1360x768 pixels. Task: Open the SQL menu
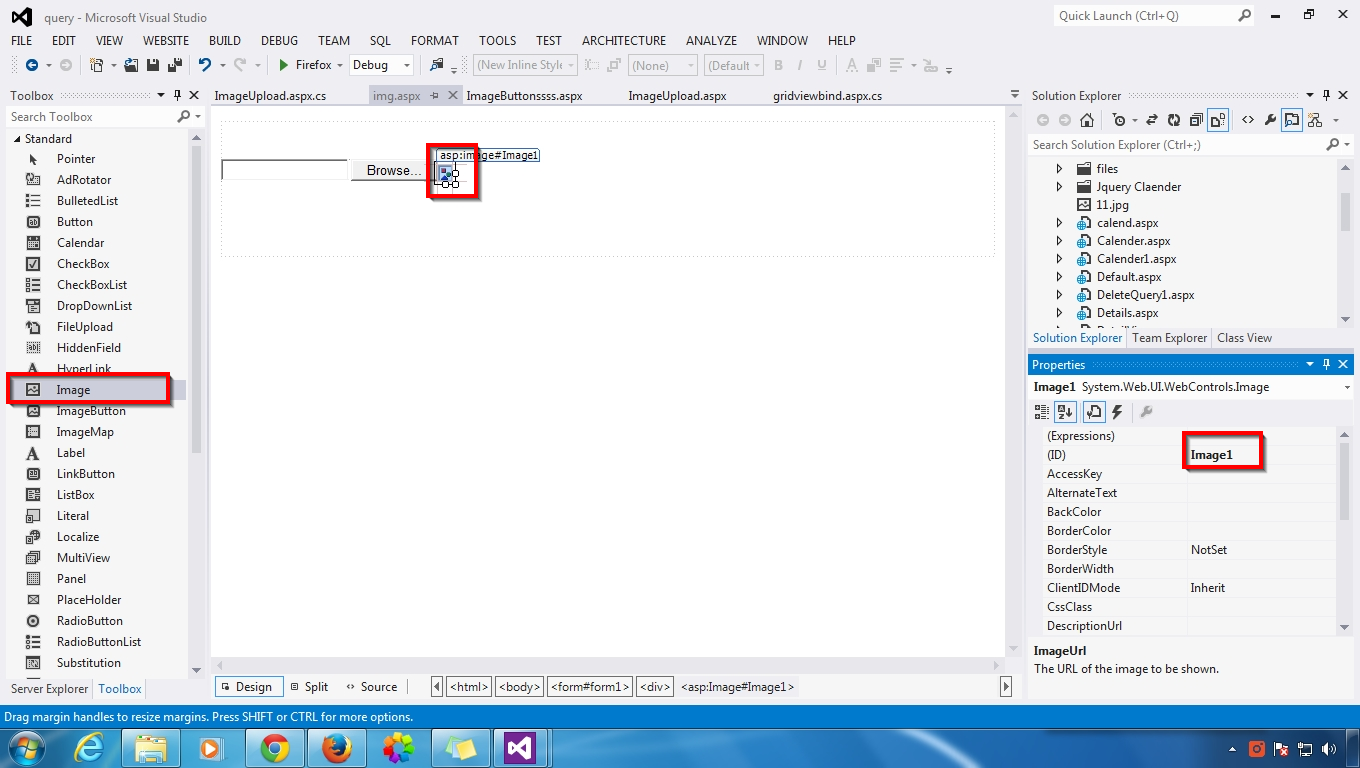click(380, 40)
